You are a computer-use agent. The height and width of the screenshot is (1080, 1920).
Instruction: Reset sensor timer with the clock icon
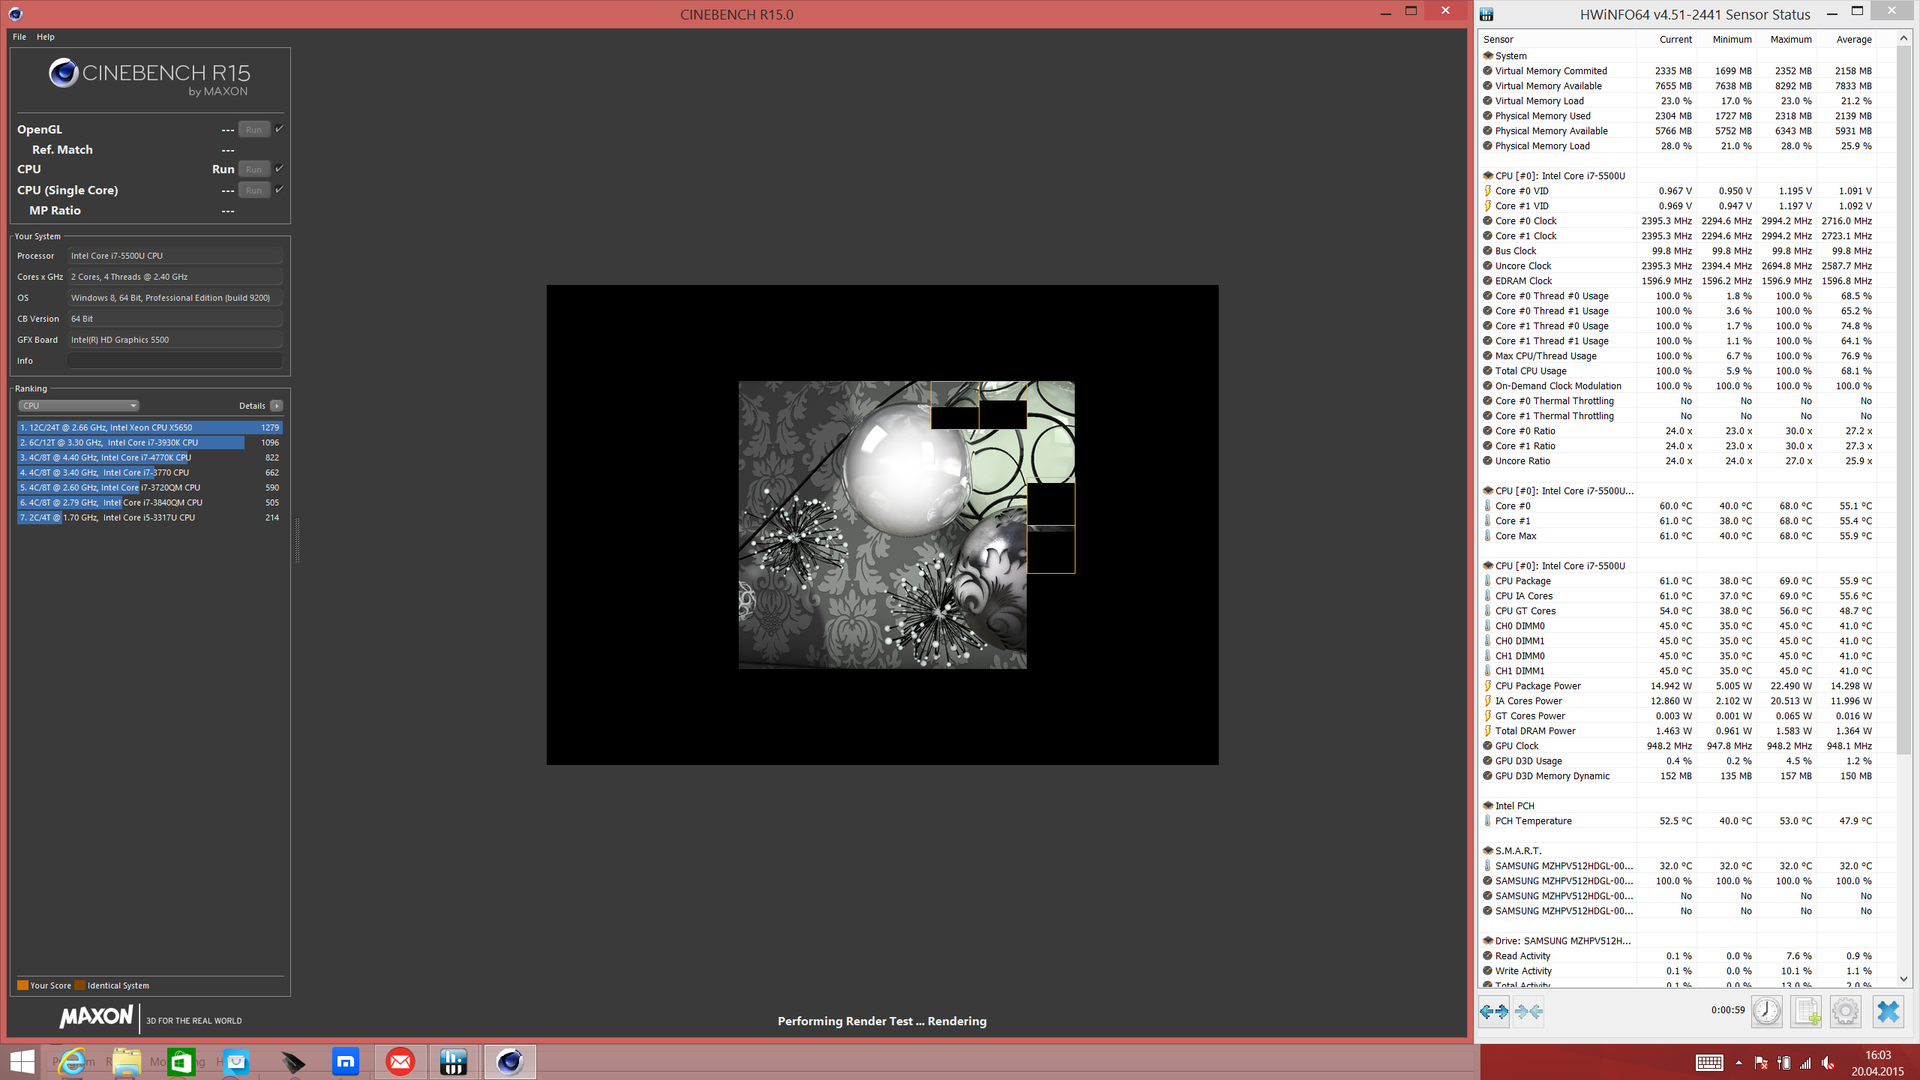pyautogui.click(x=1766, y=1012)
